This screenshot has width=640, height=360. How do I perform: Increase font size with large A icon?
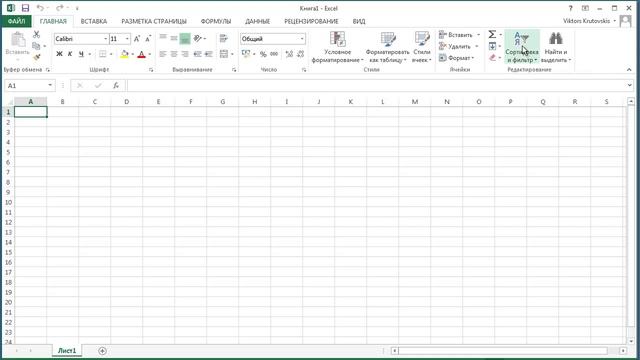[137, 39]
